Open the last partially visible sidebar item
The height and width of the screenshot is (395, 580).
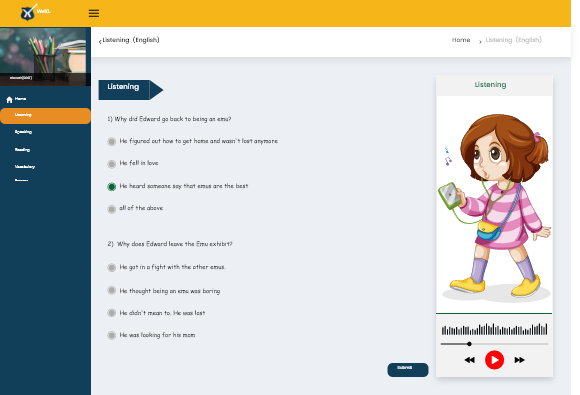(21, 180)
